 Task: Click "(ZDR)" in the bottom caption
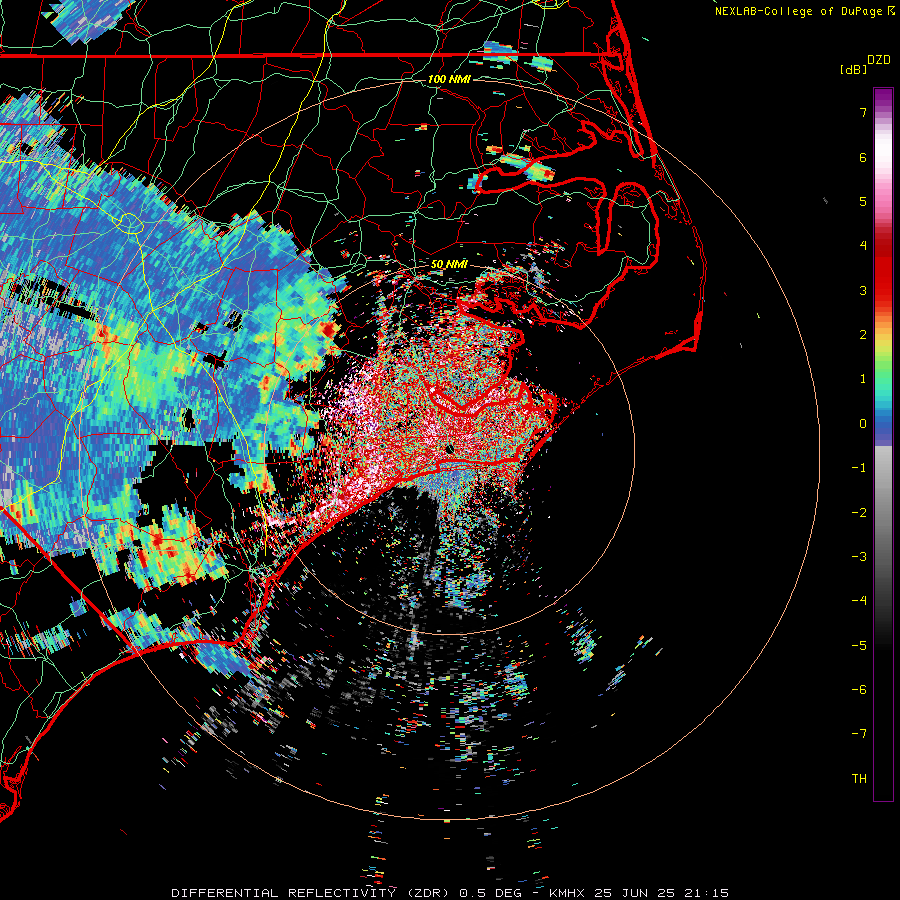[x=428, y=893]
